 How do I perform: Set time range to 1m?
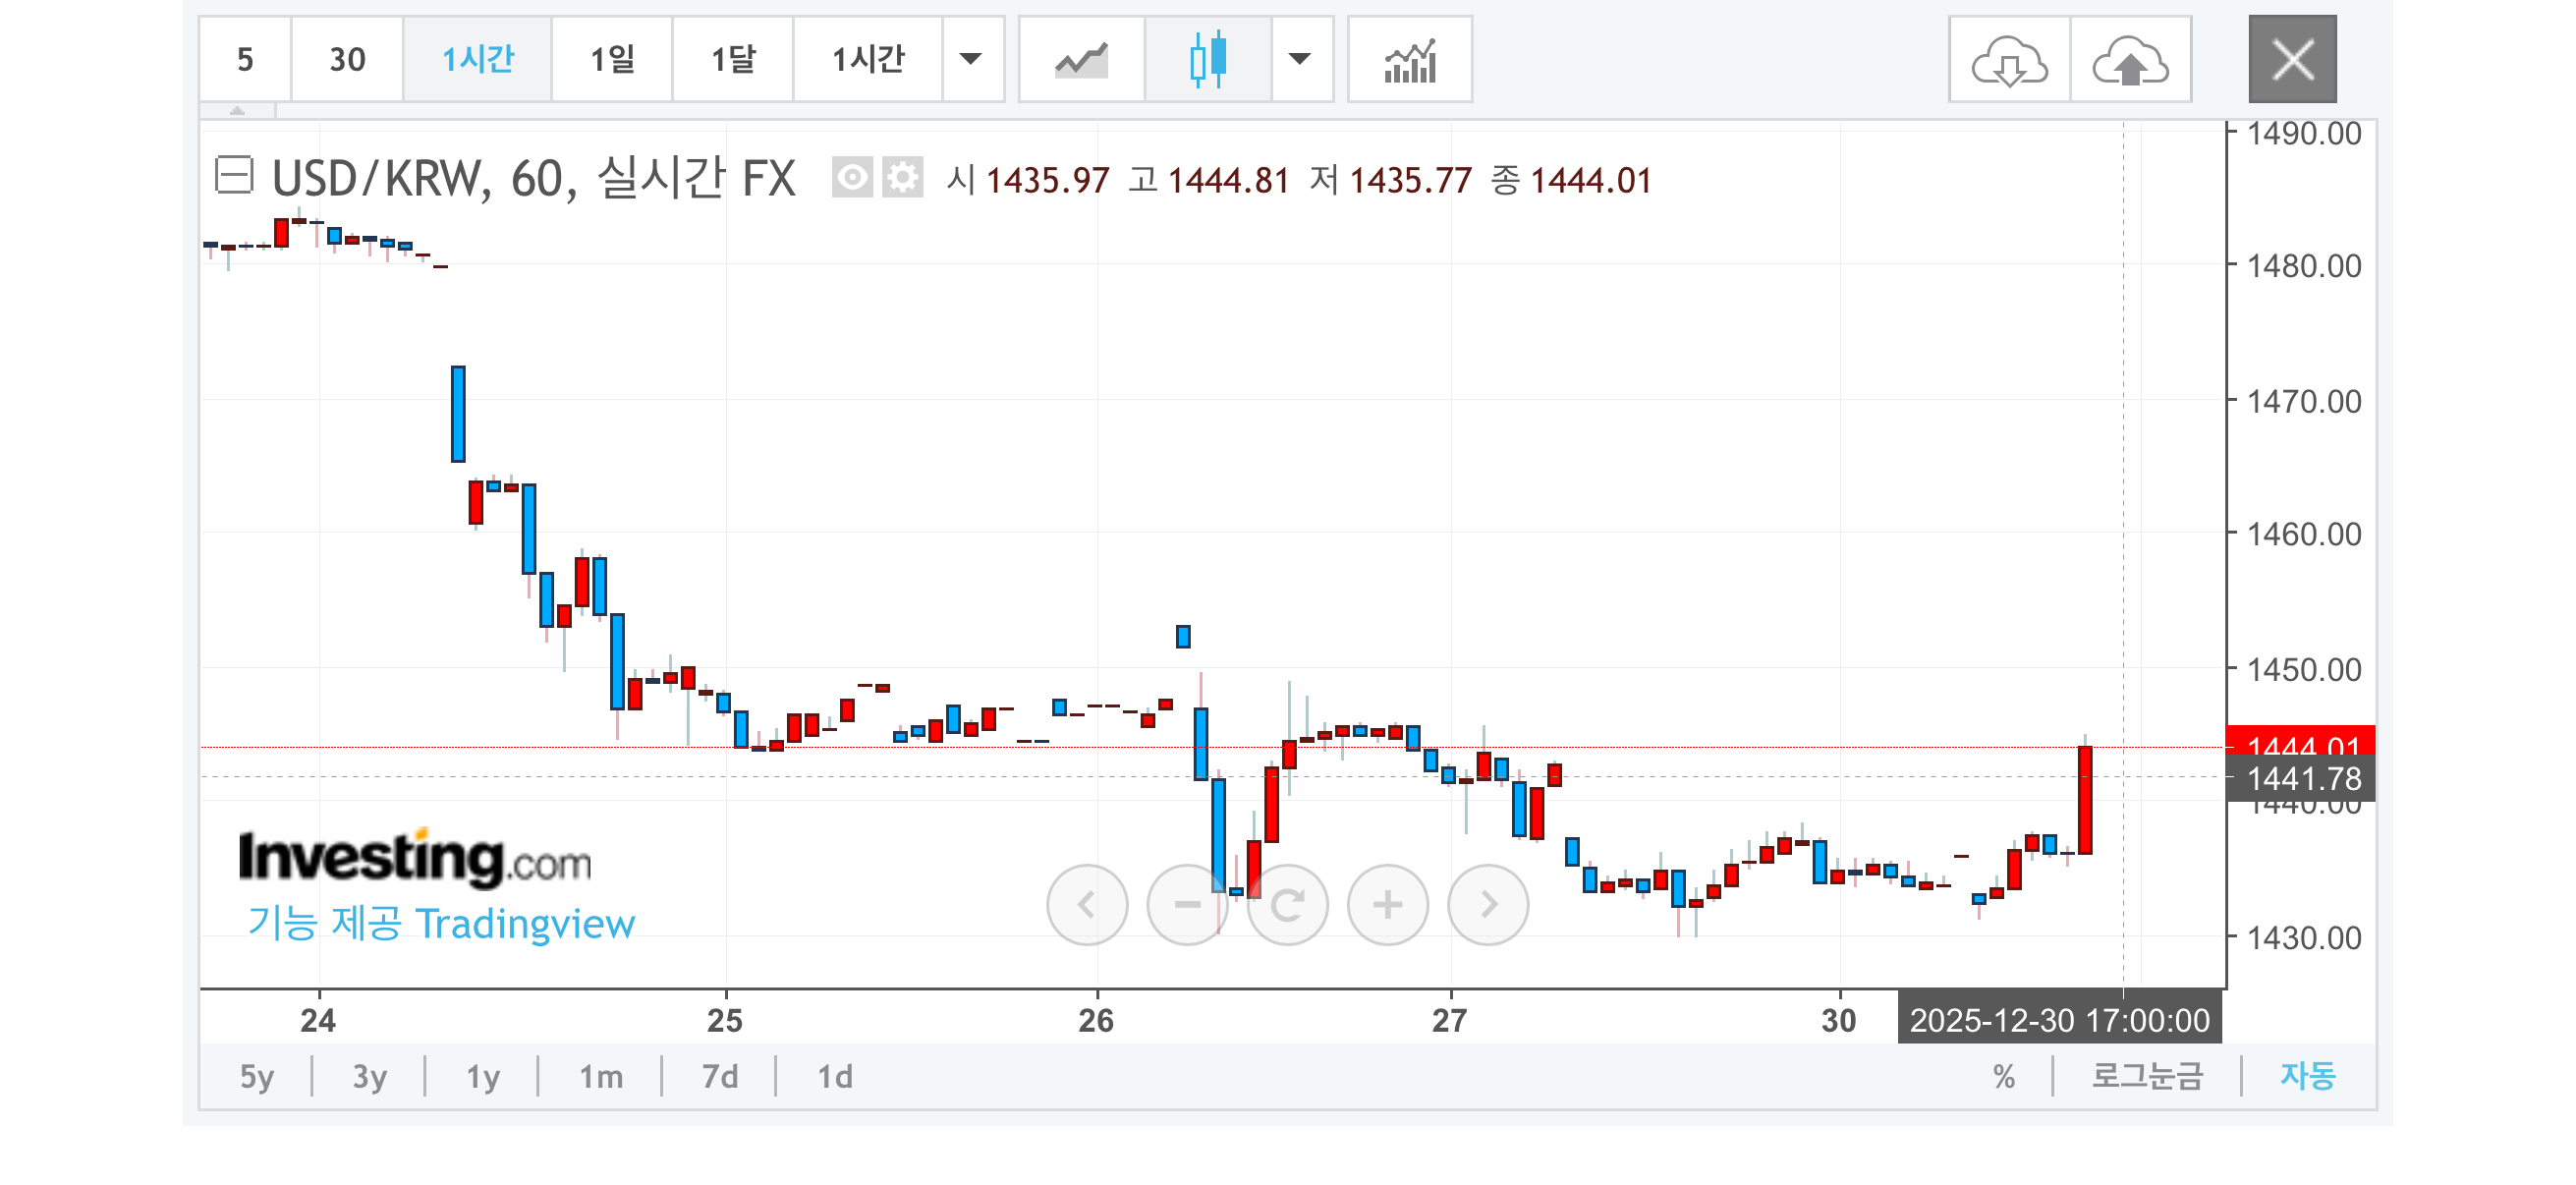601,1077
